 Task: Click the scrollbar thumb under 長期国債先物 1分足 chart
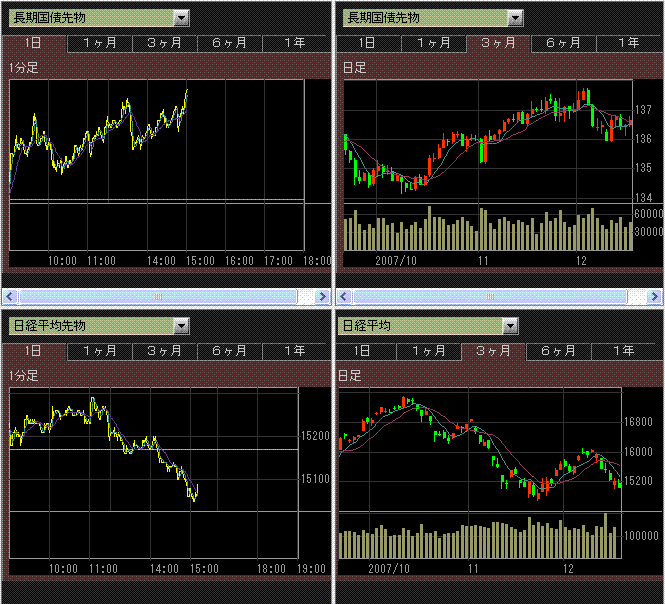(157, 296)
